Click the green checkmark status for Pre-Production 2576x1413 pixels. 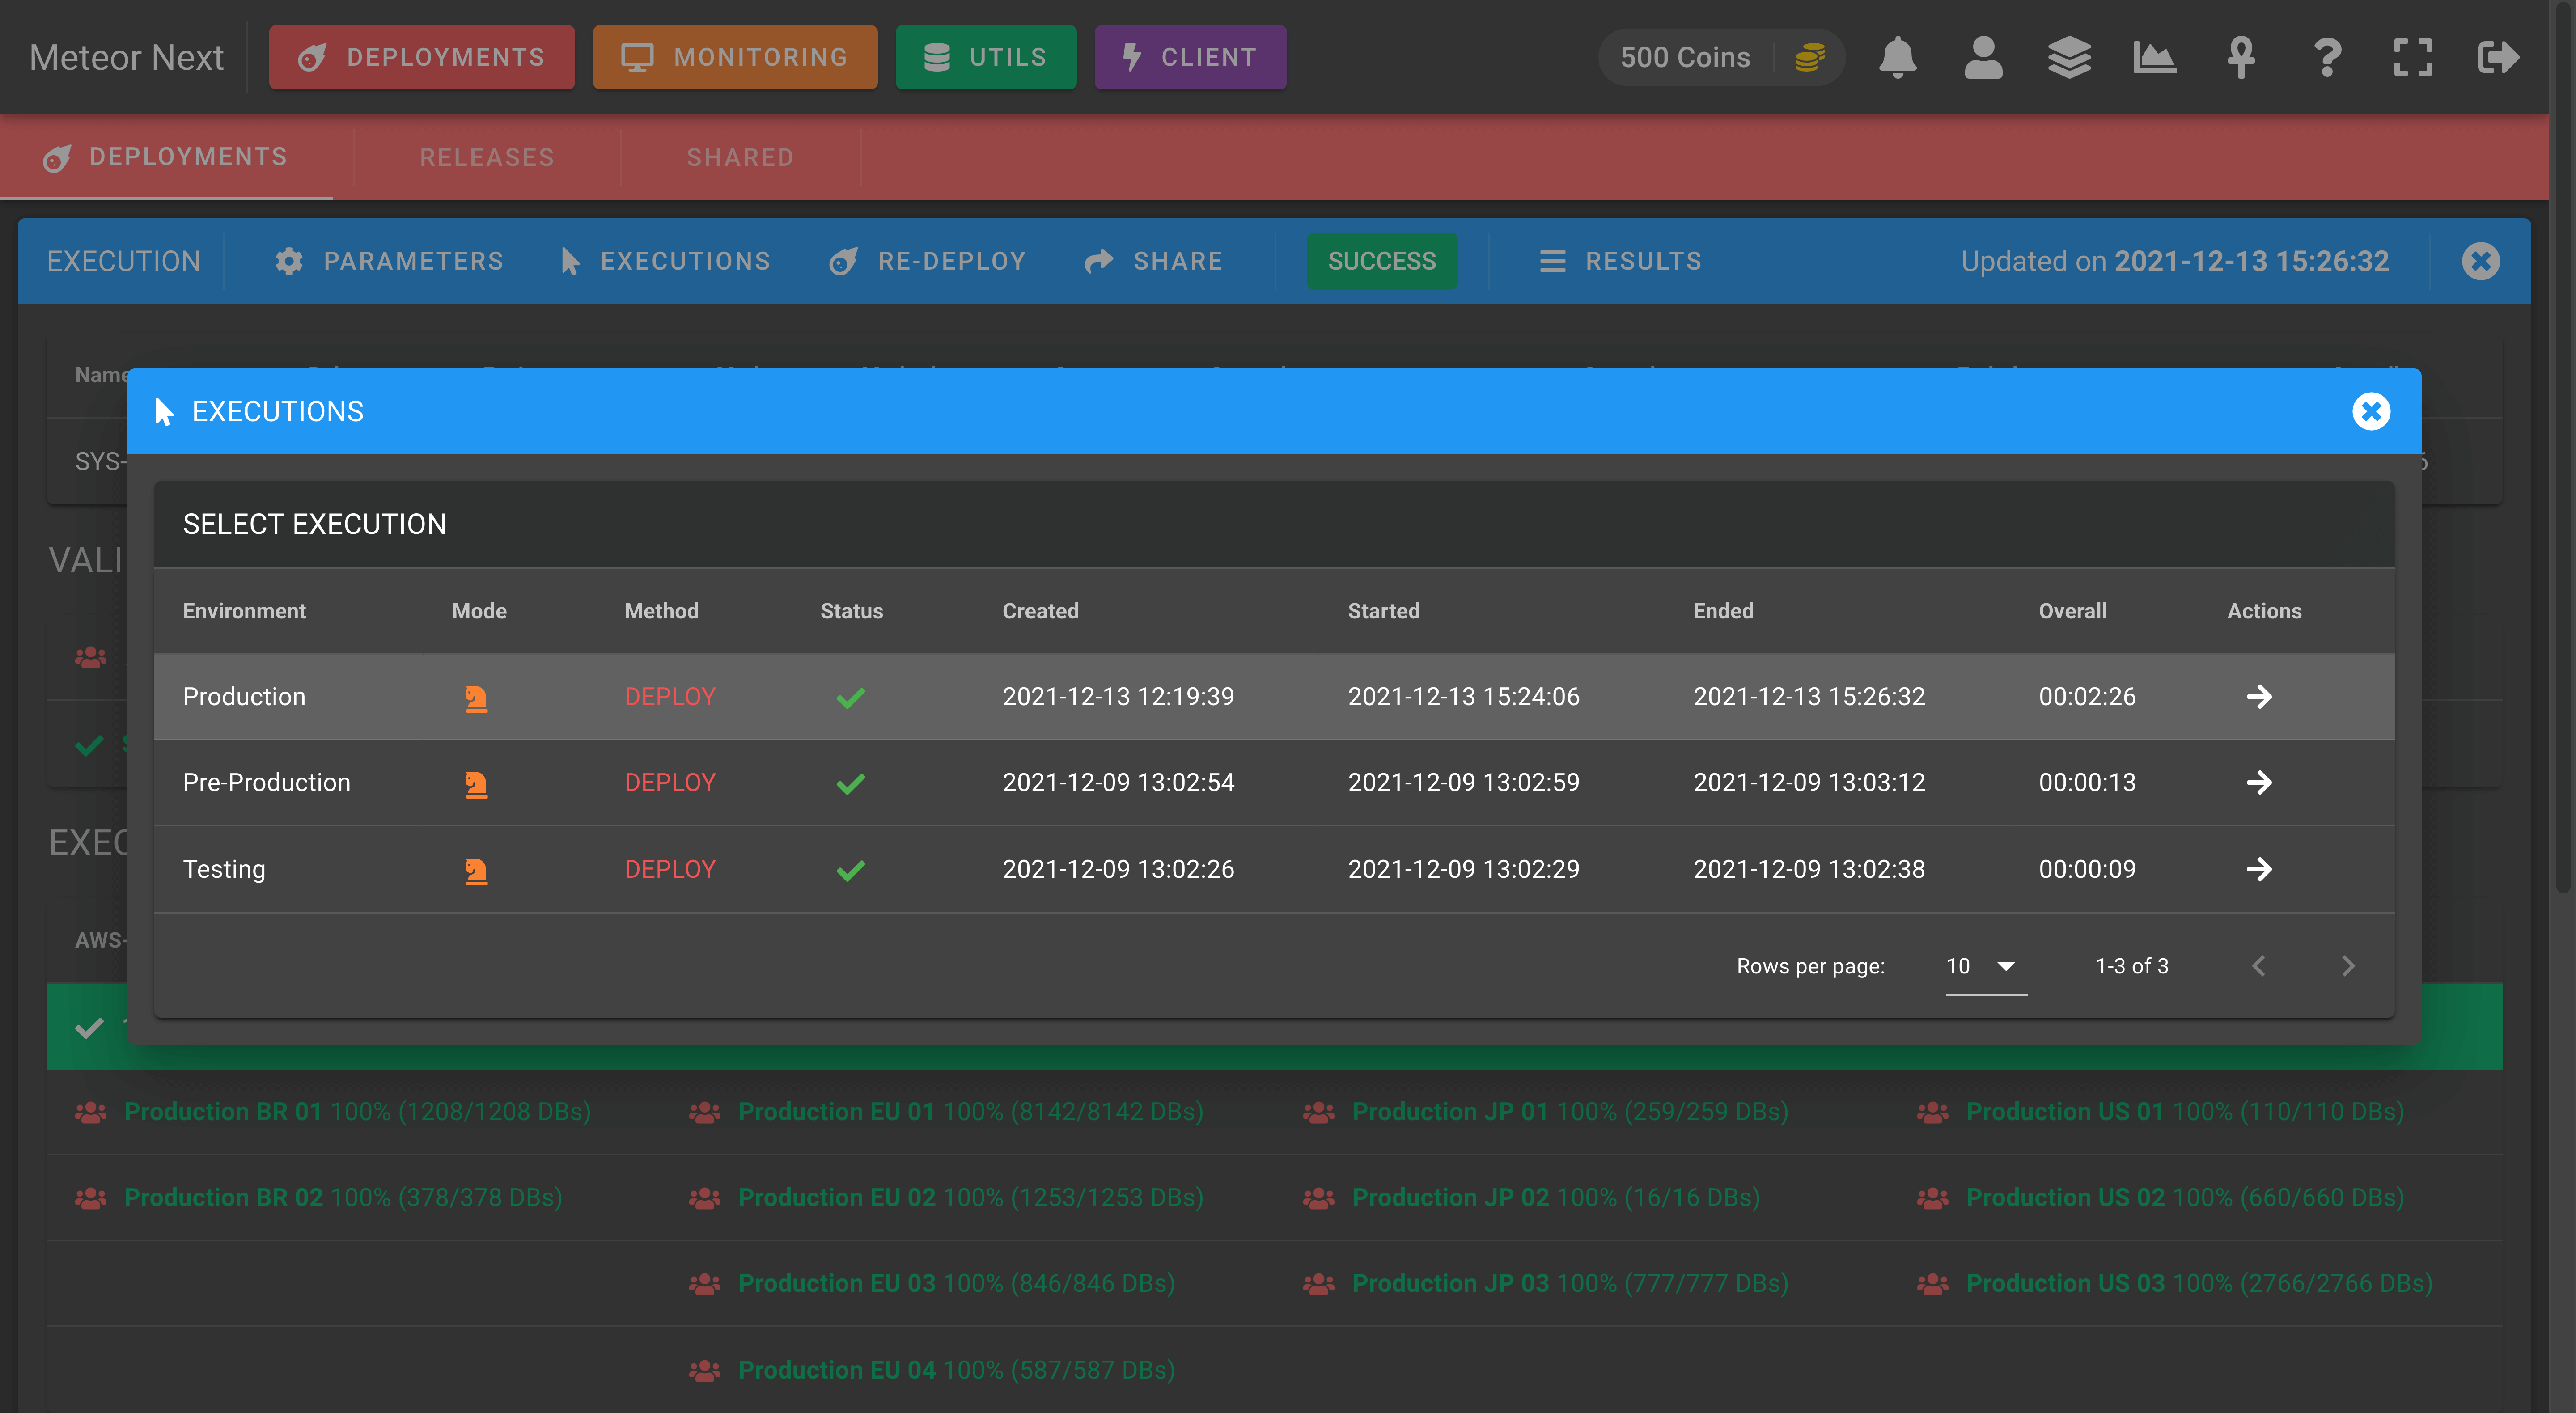pos(850,783)
